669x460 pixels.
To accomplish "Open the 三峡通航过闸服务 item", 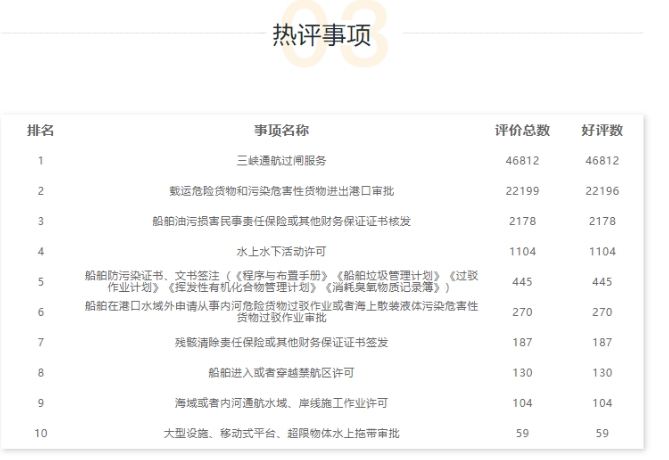I will (x=281, y=160).
